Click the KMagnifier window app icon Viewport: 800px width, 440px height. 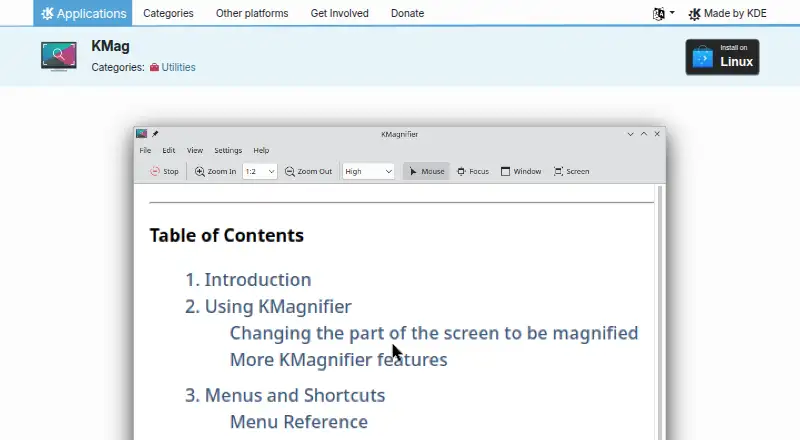[x=141, y=134]
